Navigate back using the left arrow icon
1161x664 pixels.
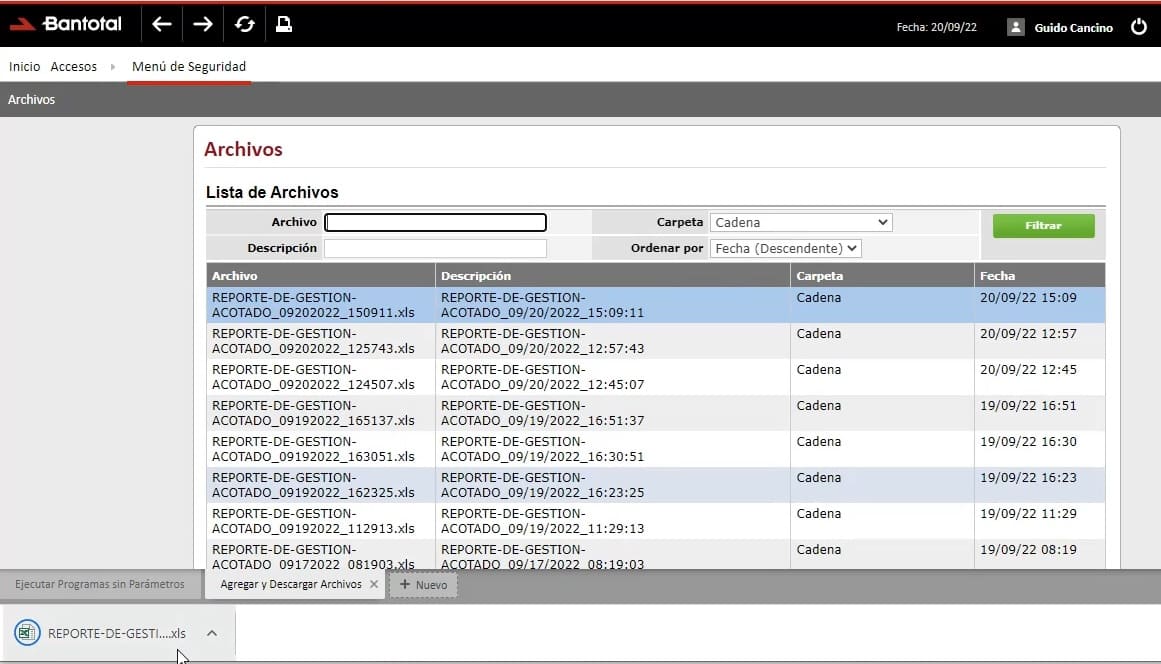pos(161,24)
